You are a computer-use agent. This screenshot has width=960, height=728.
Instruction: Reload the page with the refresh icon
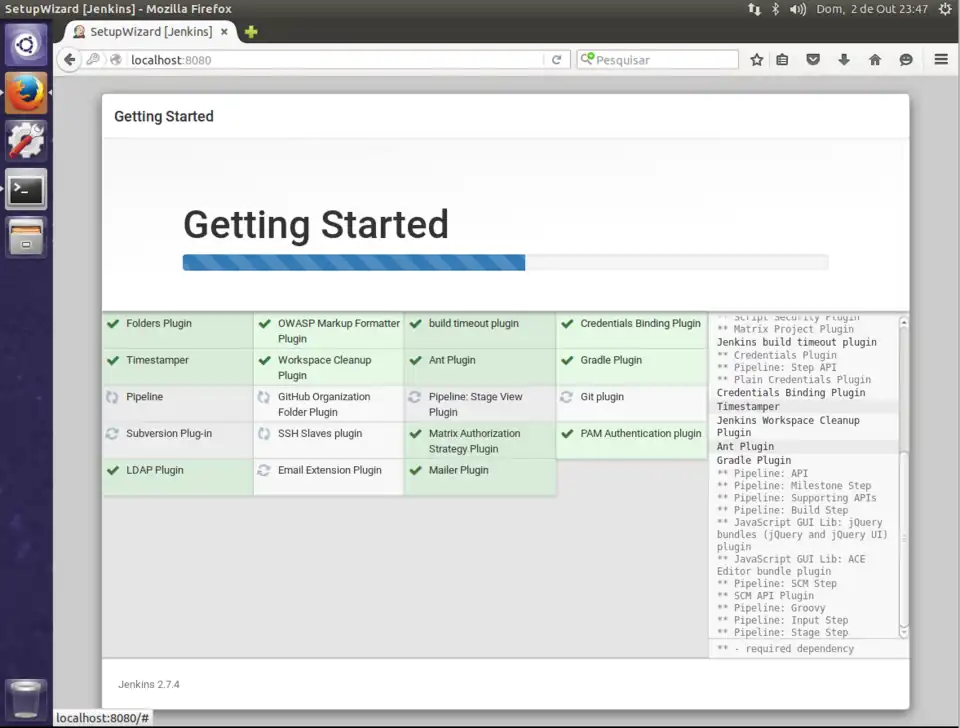pos(557,59)
